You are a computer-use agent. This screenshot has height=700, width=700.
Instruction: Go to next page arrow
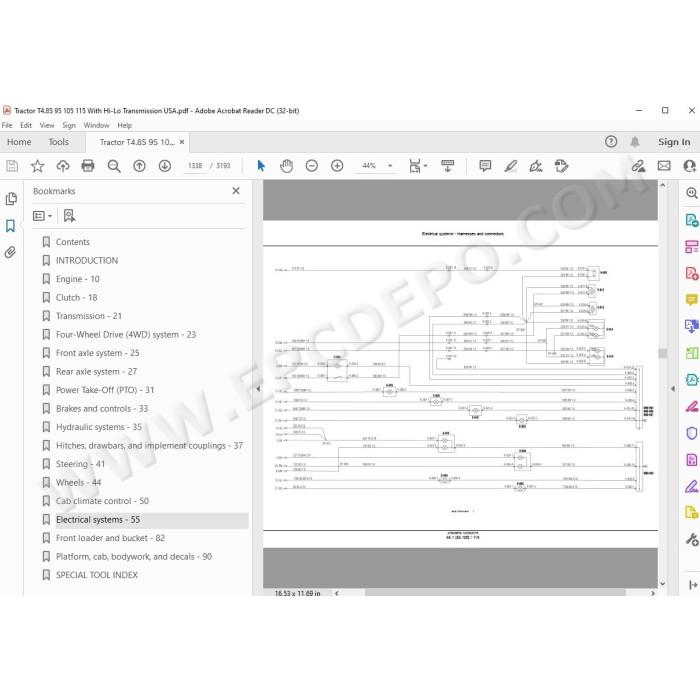(165, 166)
